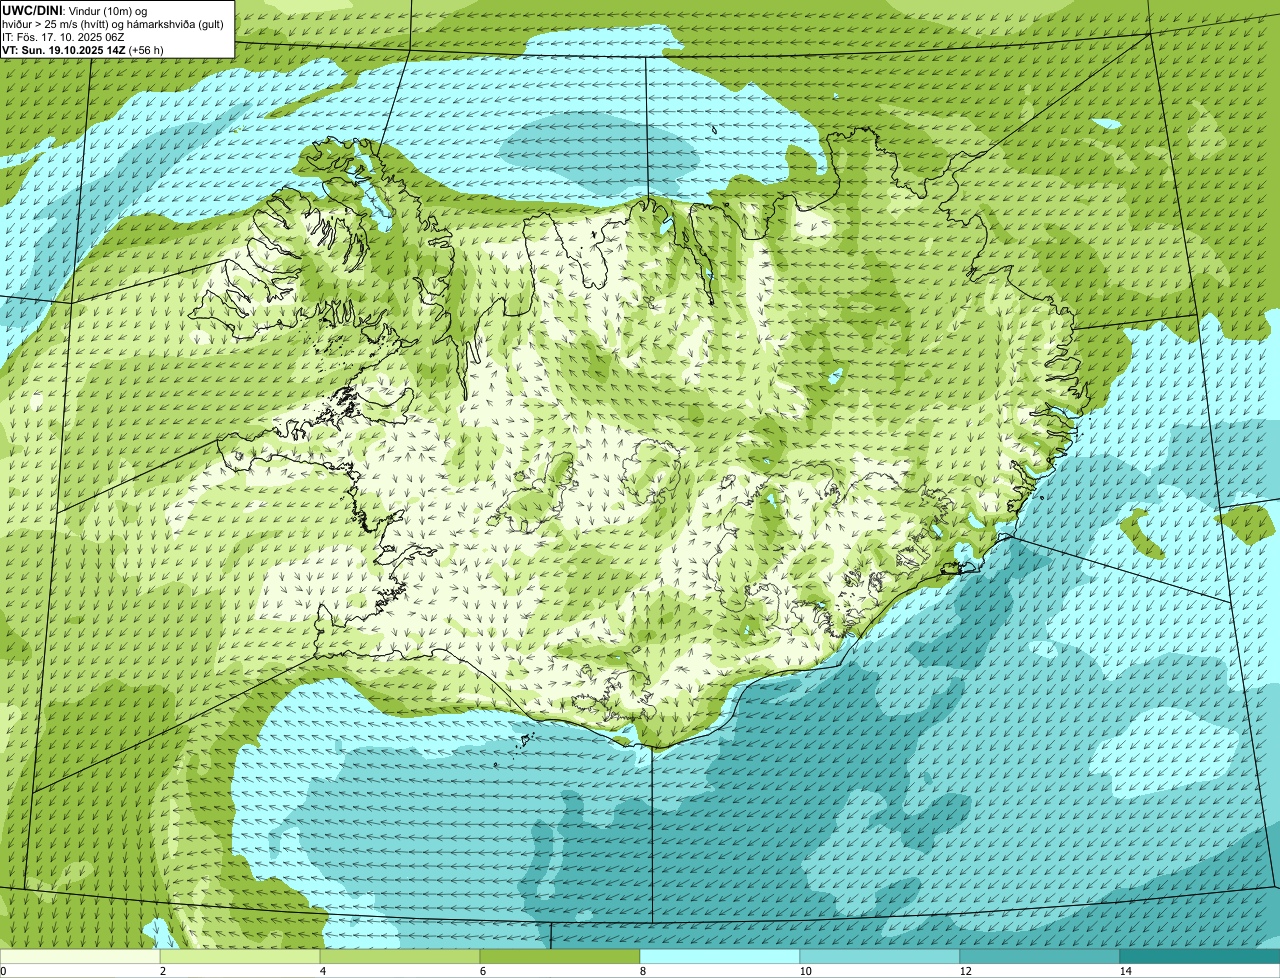Click the "14" label on the colour scale
Viewport: 1280px width, 978px height.
click(x=1125, y=971)
